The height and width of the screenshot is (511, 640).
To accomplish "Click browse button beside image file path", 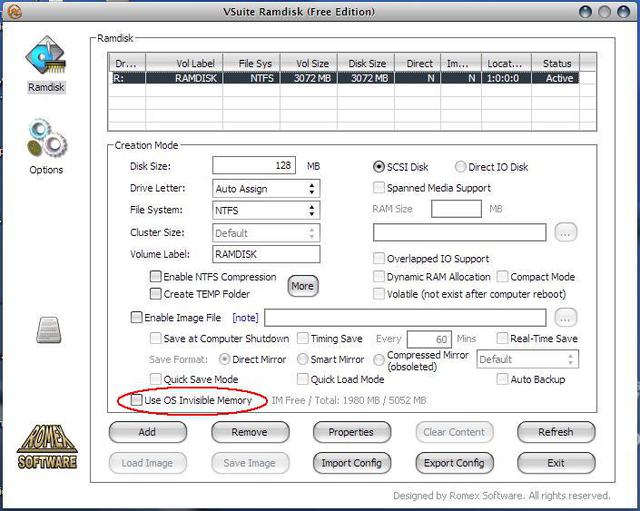I will pos(566,317).
